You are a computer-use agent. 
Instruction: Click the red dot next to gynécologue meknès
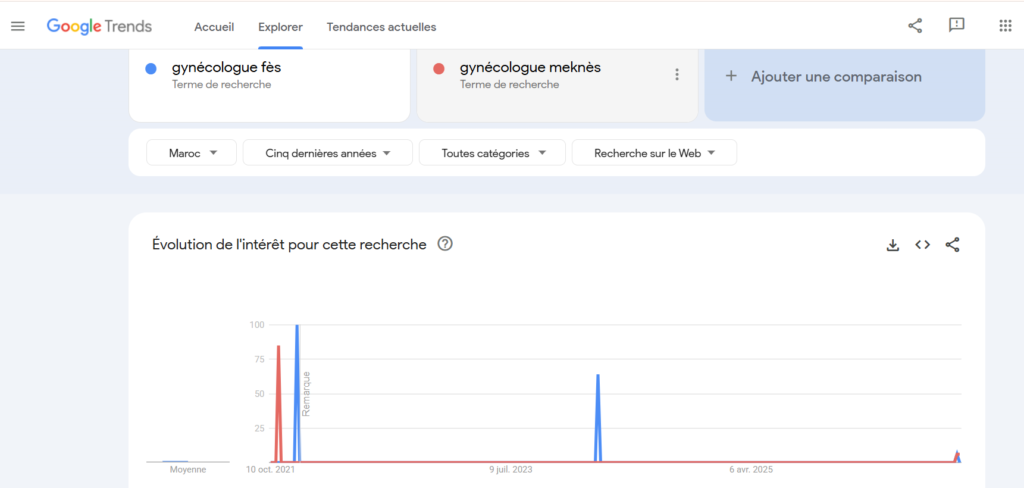click(439, 69)
